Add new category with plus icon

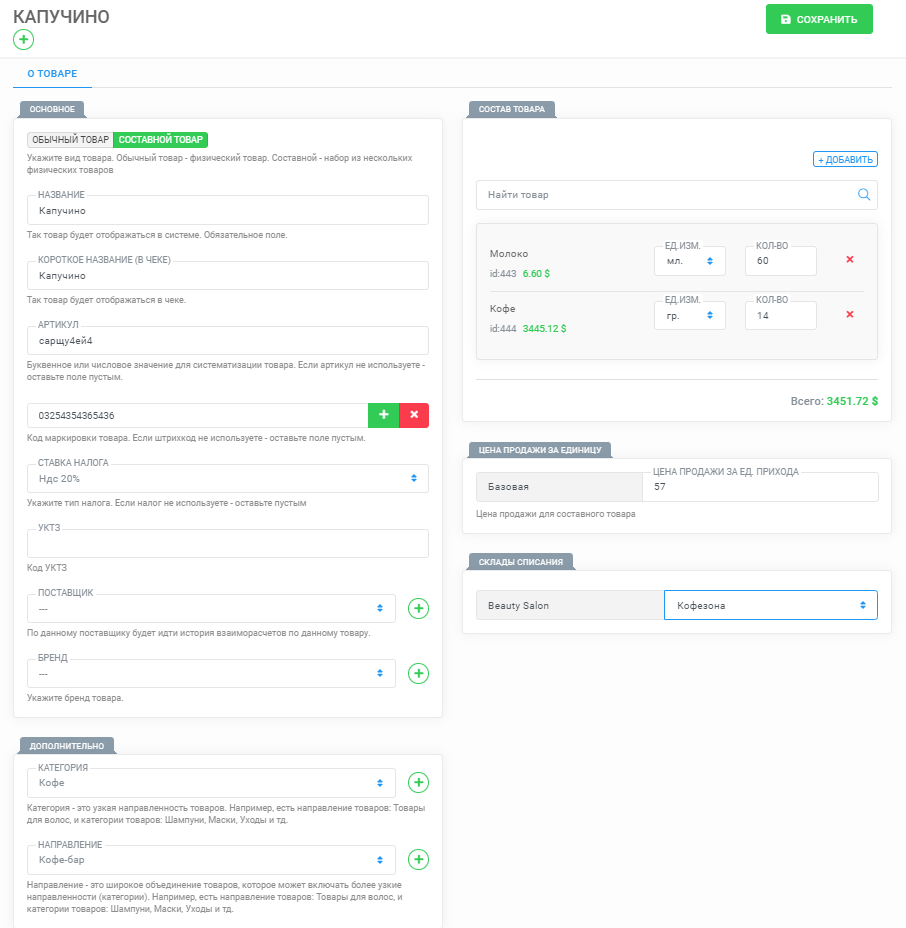click(x=418, y=782)
